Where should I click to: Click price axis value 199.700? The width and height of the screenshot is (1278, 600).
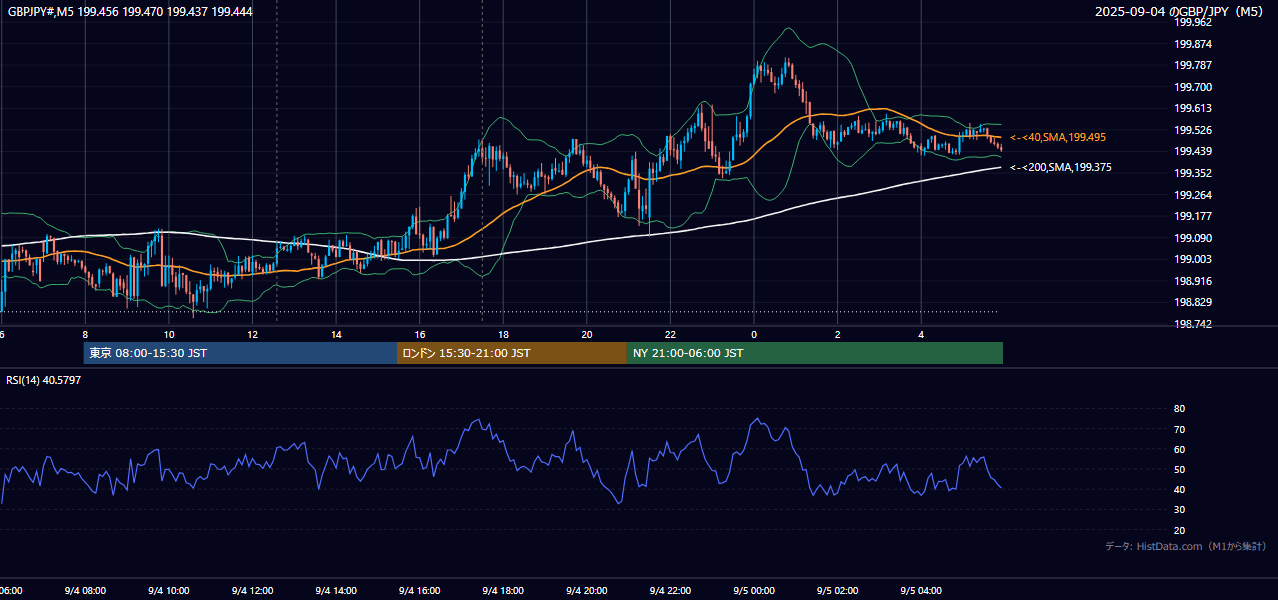[1193, 87]
